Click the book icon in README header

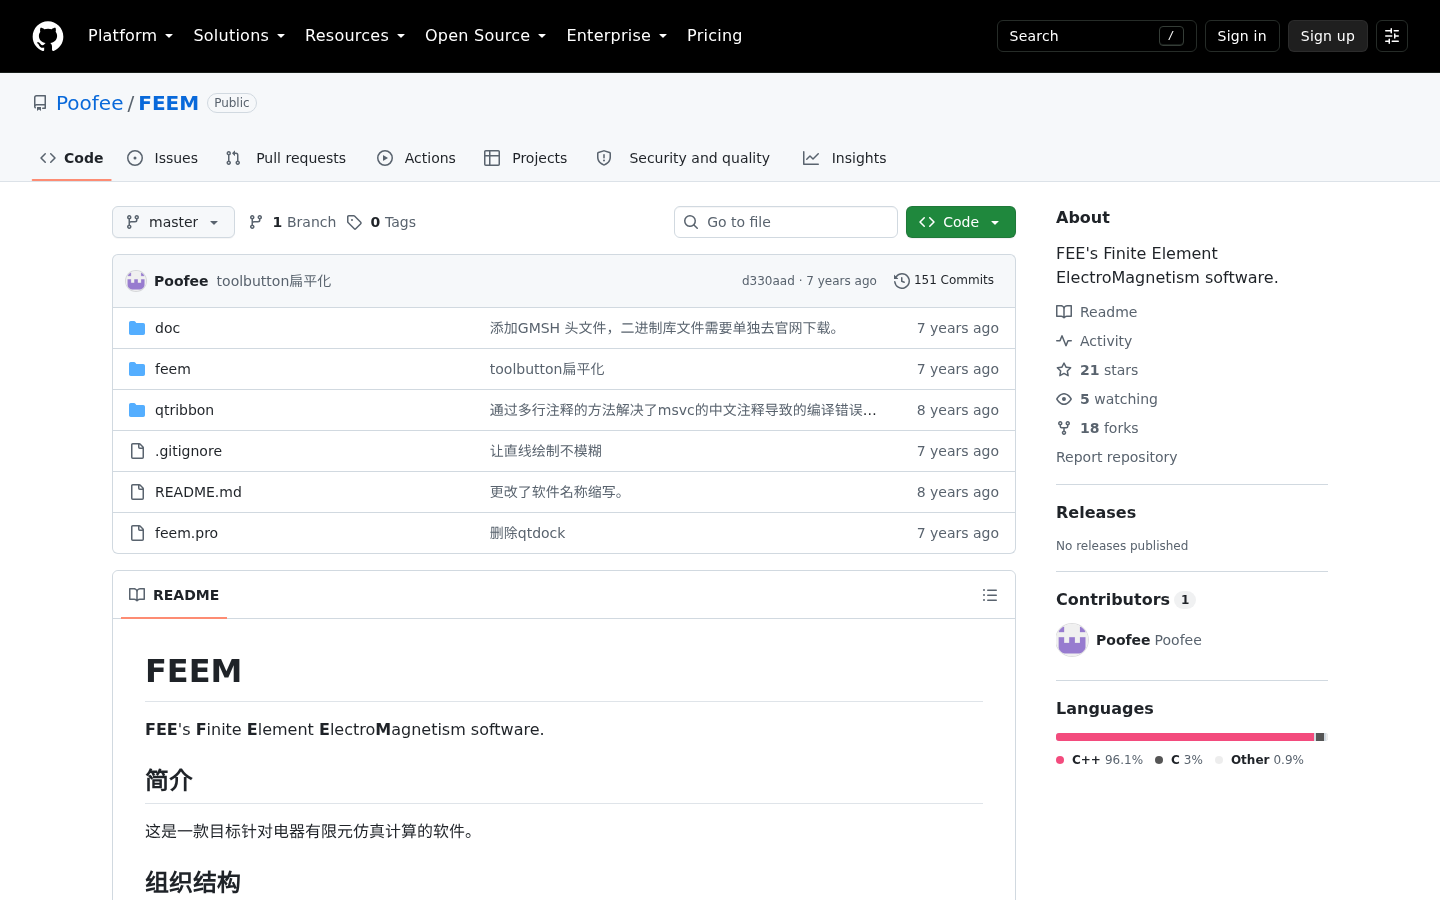137,595
